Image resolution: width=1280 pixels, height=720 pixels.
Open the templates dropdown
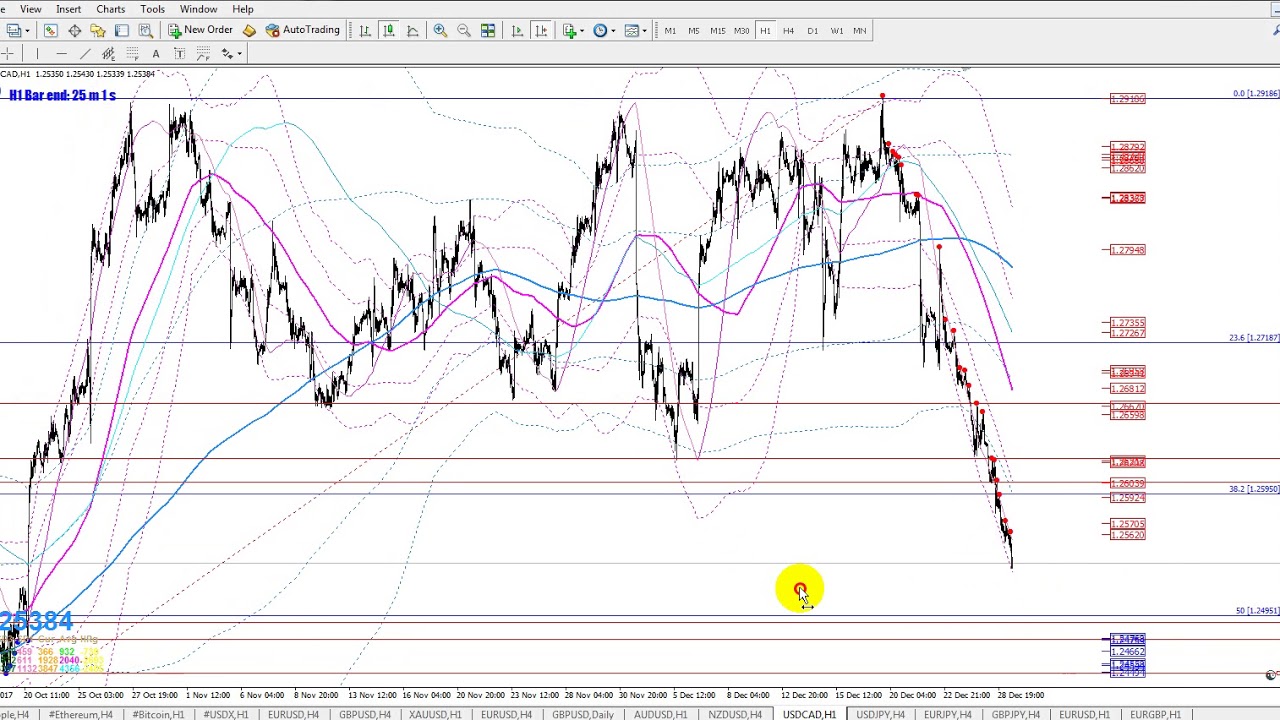(634, 30)
